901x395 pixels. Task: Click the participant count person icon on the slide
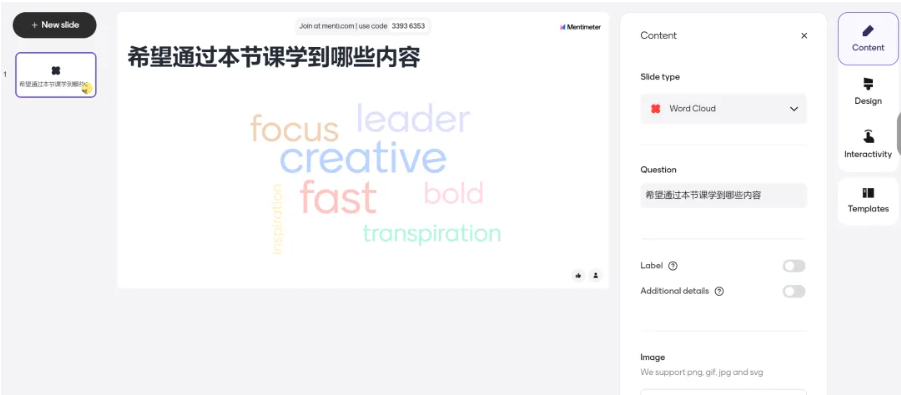(x=595, y=276)
